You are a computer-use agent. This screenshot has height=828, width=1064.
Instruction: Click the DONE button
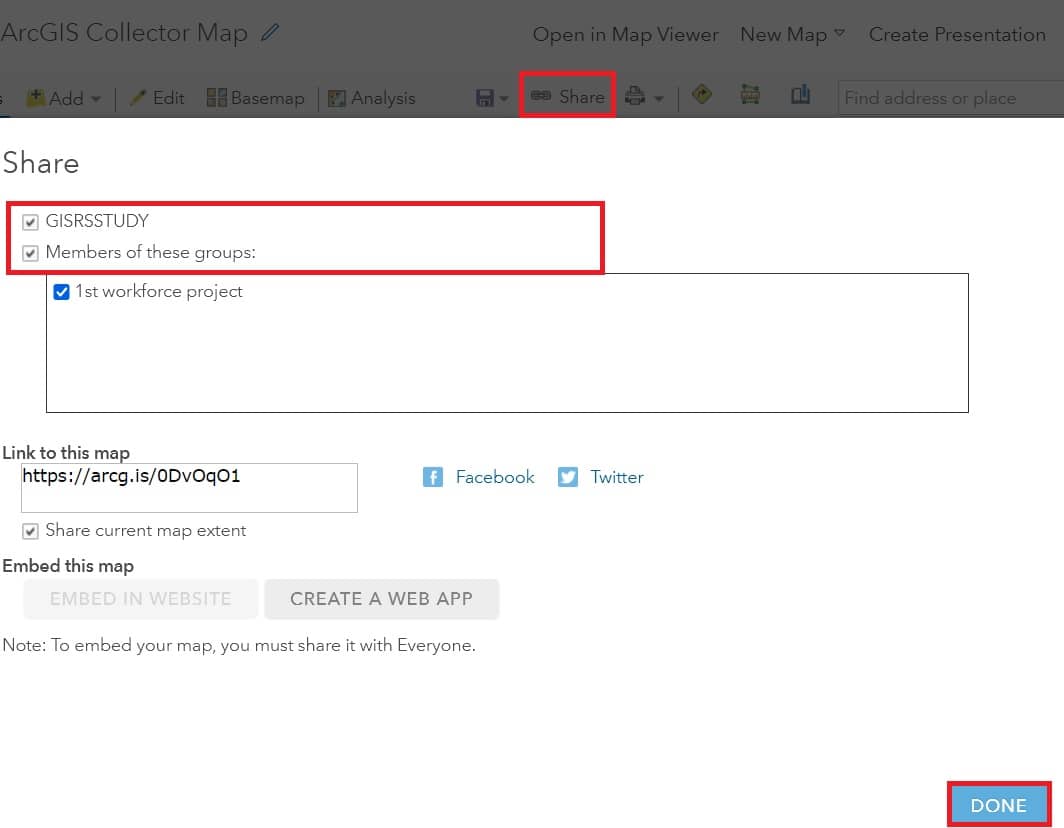[998, 804]
